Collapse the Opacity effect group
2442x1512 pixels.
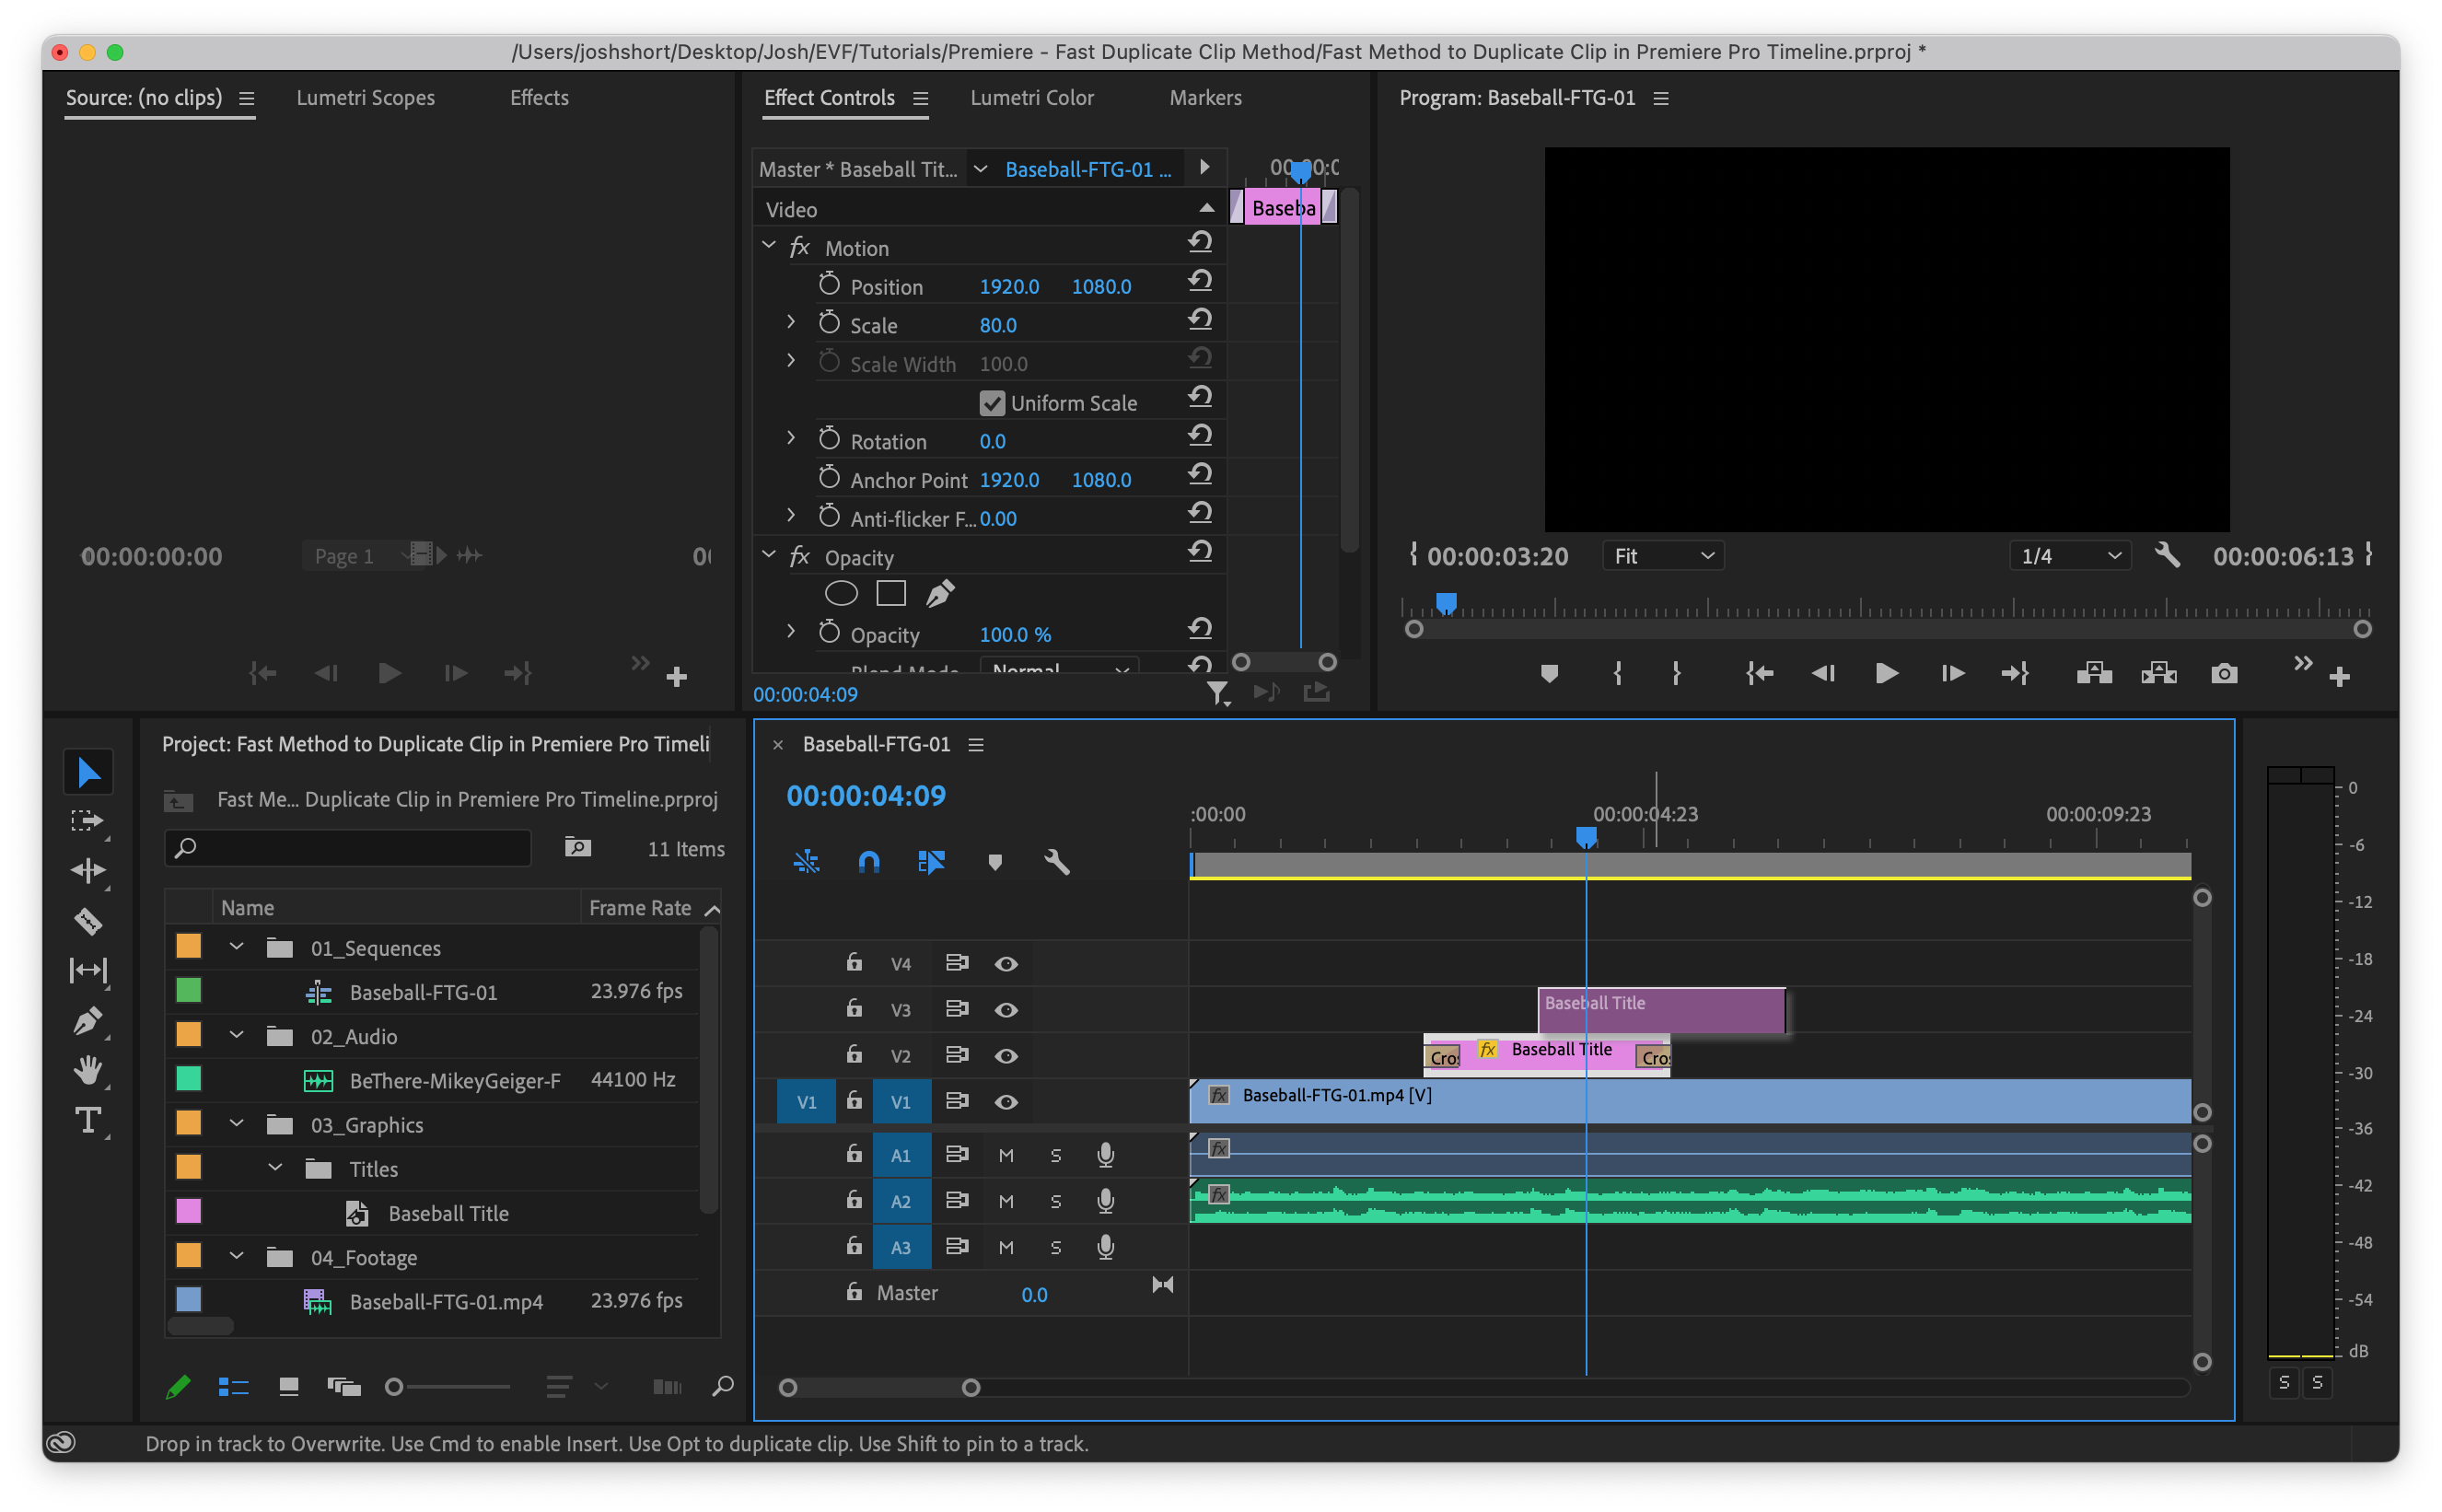coord(769,555)
